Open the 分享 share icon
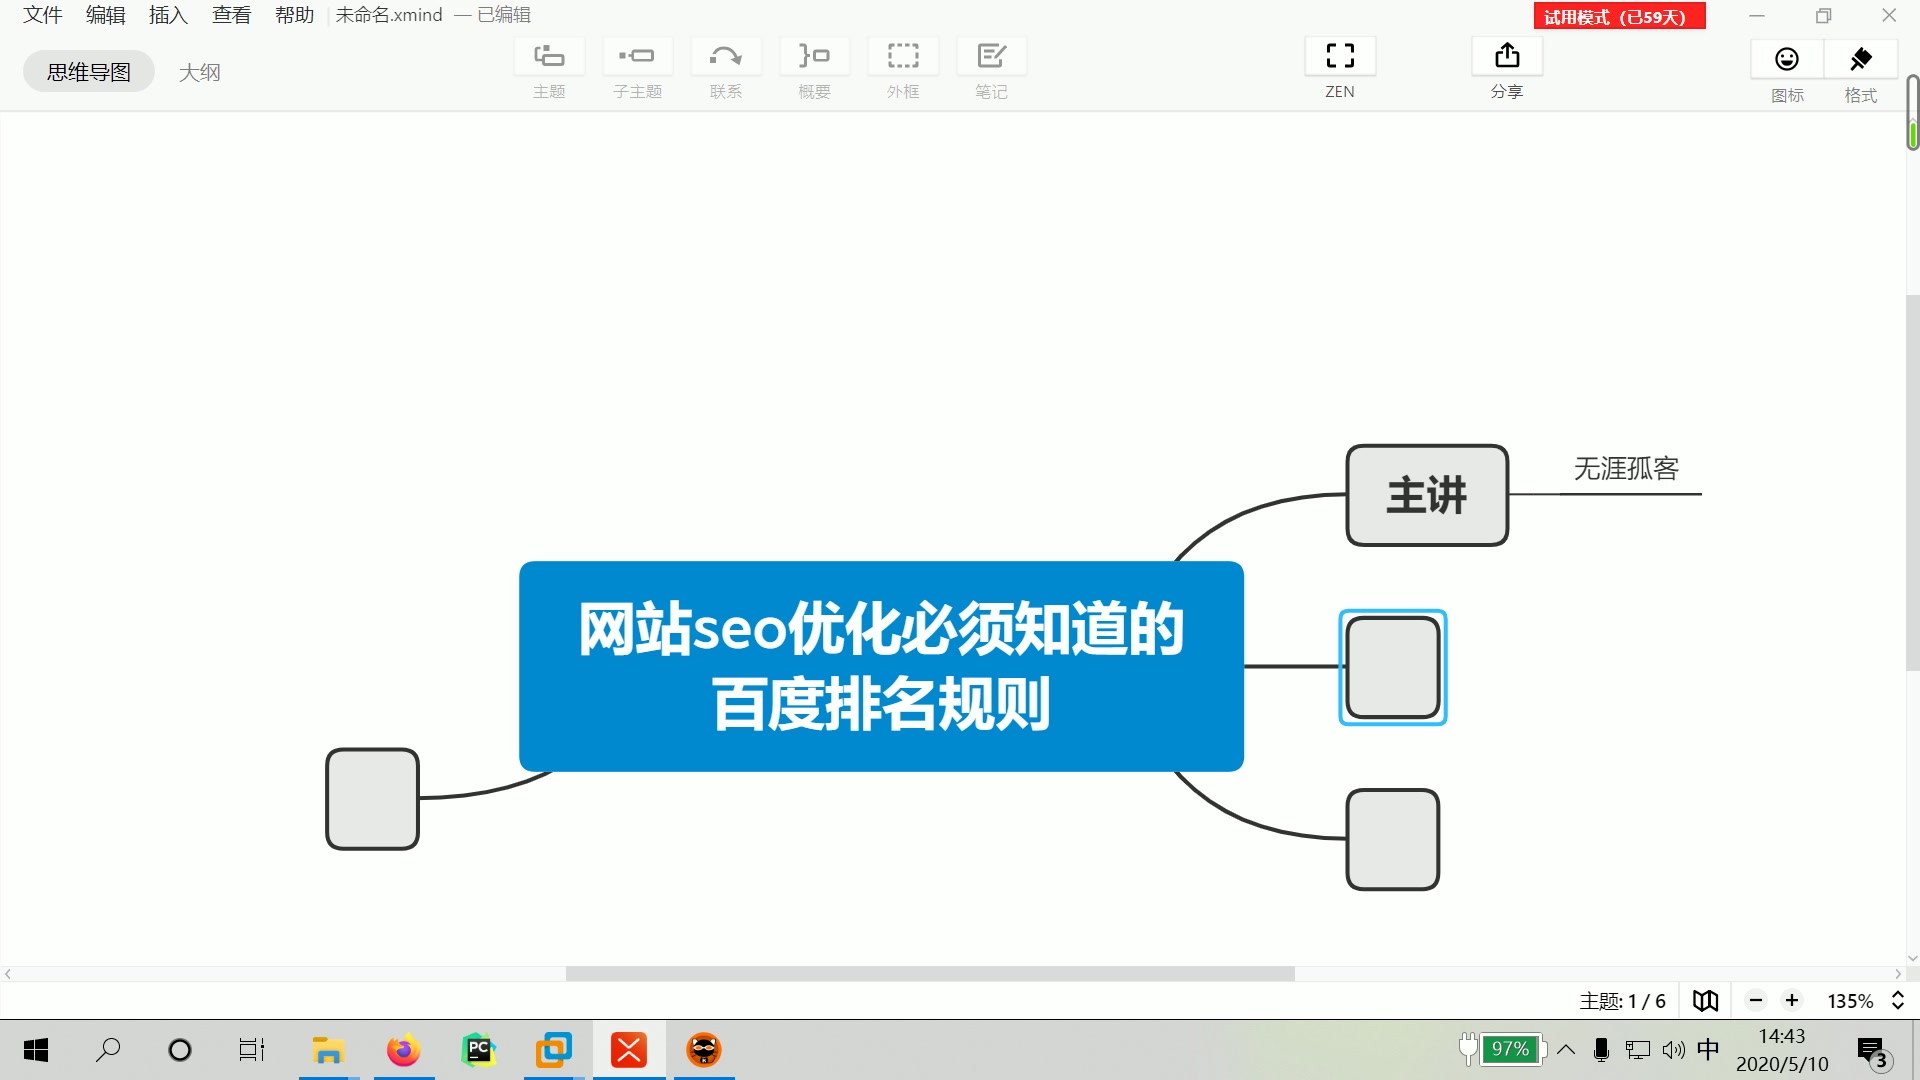Image resolution: width=1920 pixels, height=1080 pixels. [x=1507, y=56]
